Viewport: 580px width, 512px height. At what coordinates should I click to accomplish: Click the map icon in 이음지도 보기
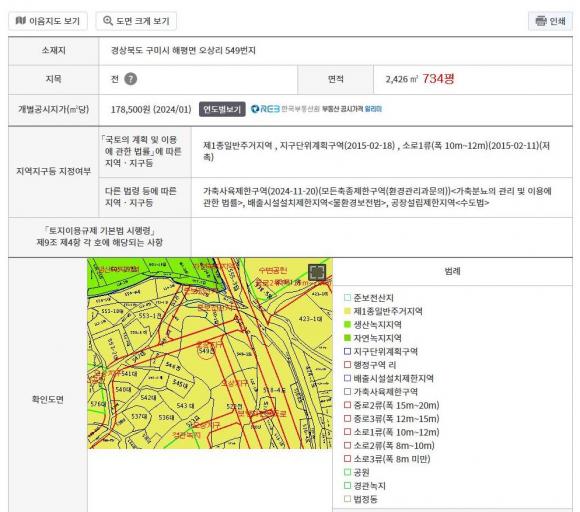click(x=21, y=21)
